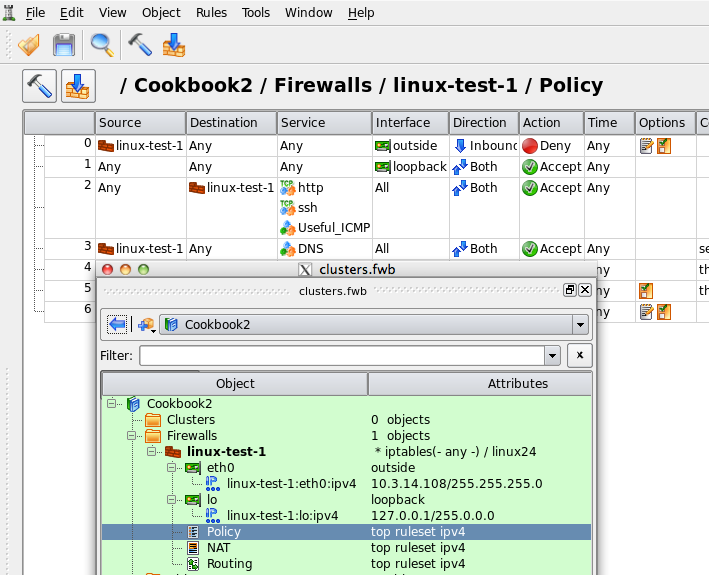709x575 pixels.
Task: Save file with the floppy disk icon
Action: click(x=64, y=45)
